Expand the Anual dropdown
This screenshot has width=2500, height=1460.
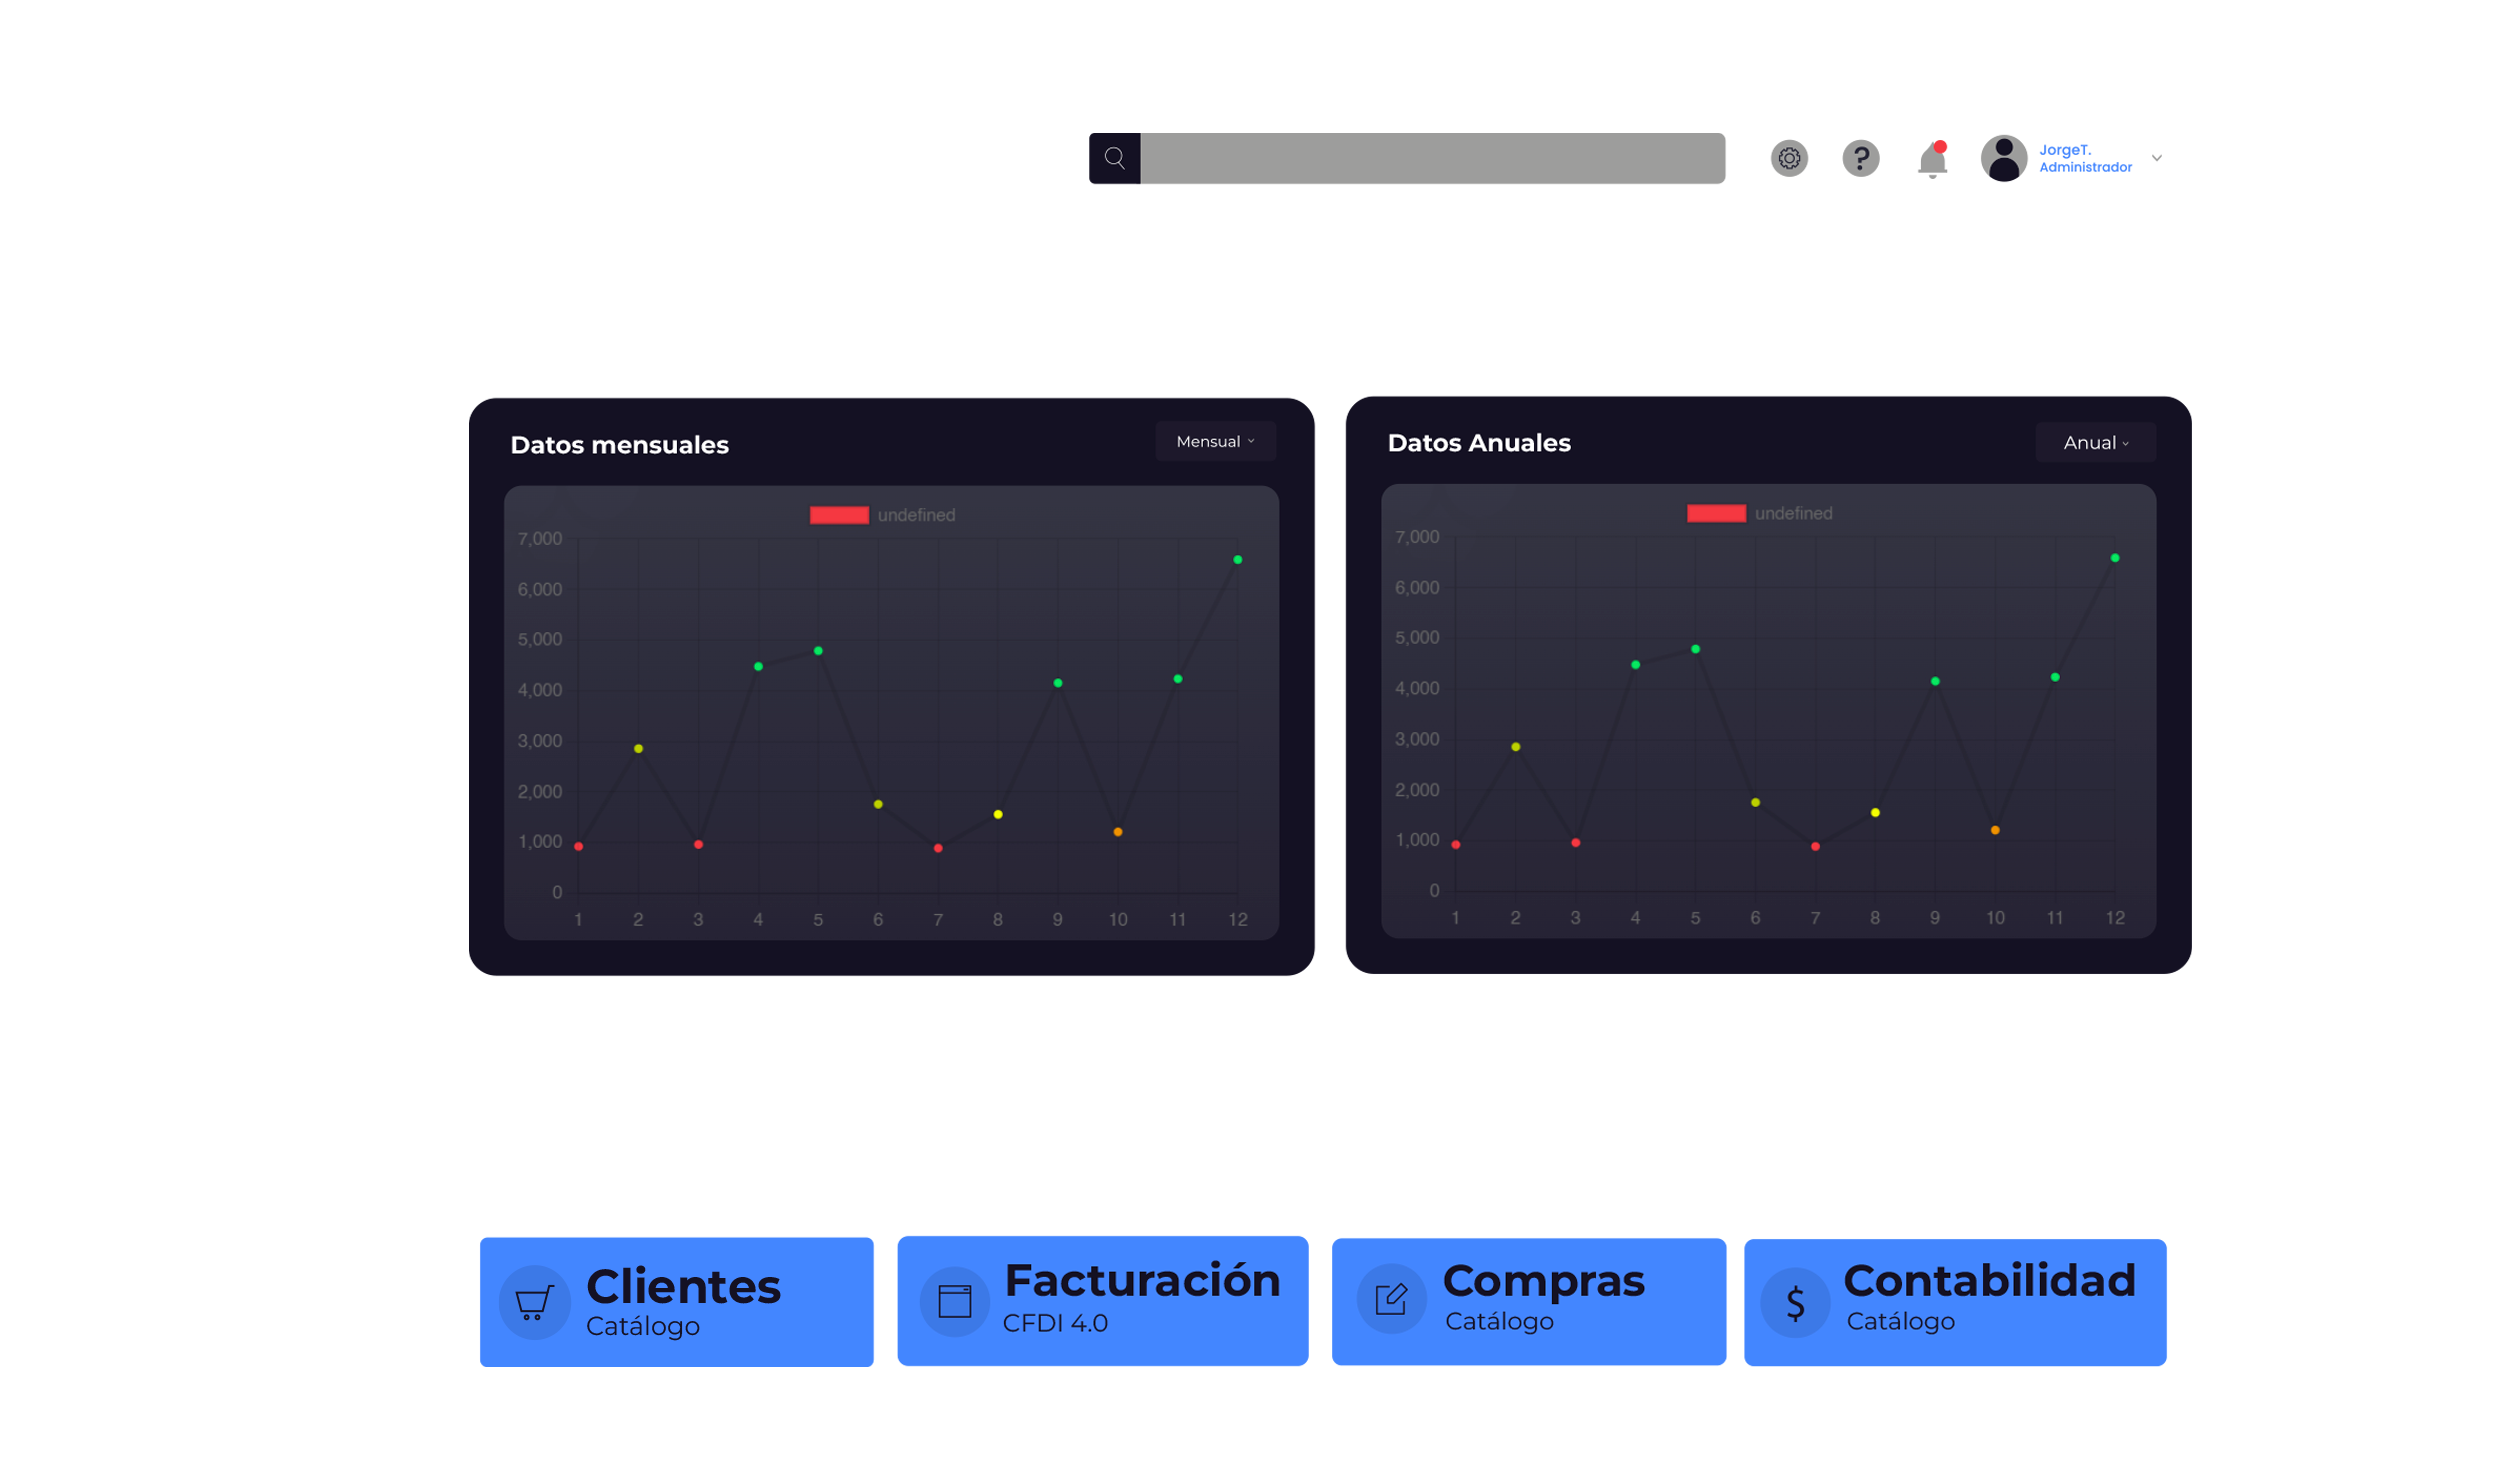click(2095, 442)
